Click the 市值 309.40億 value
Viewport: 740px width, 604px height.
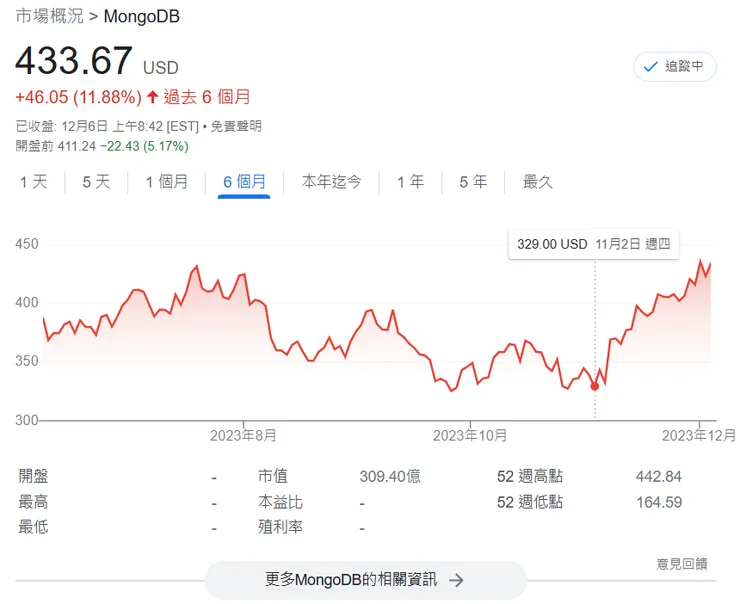390,477
